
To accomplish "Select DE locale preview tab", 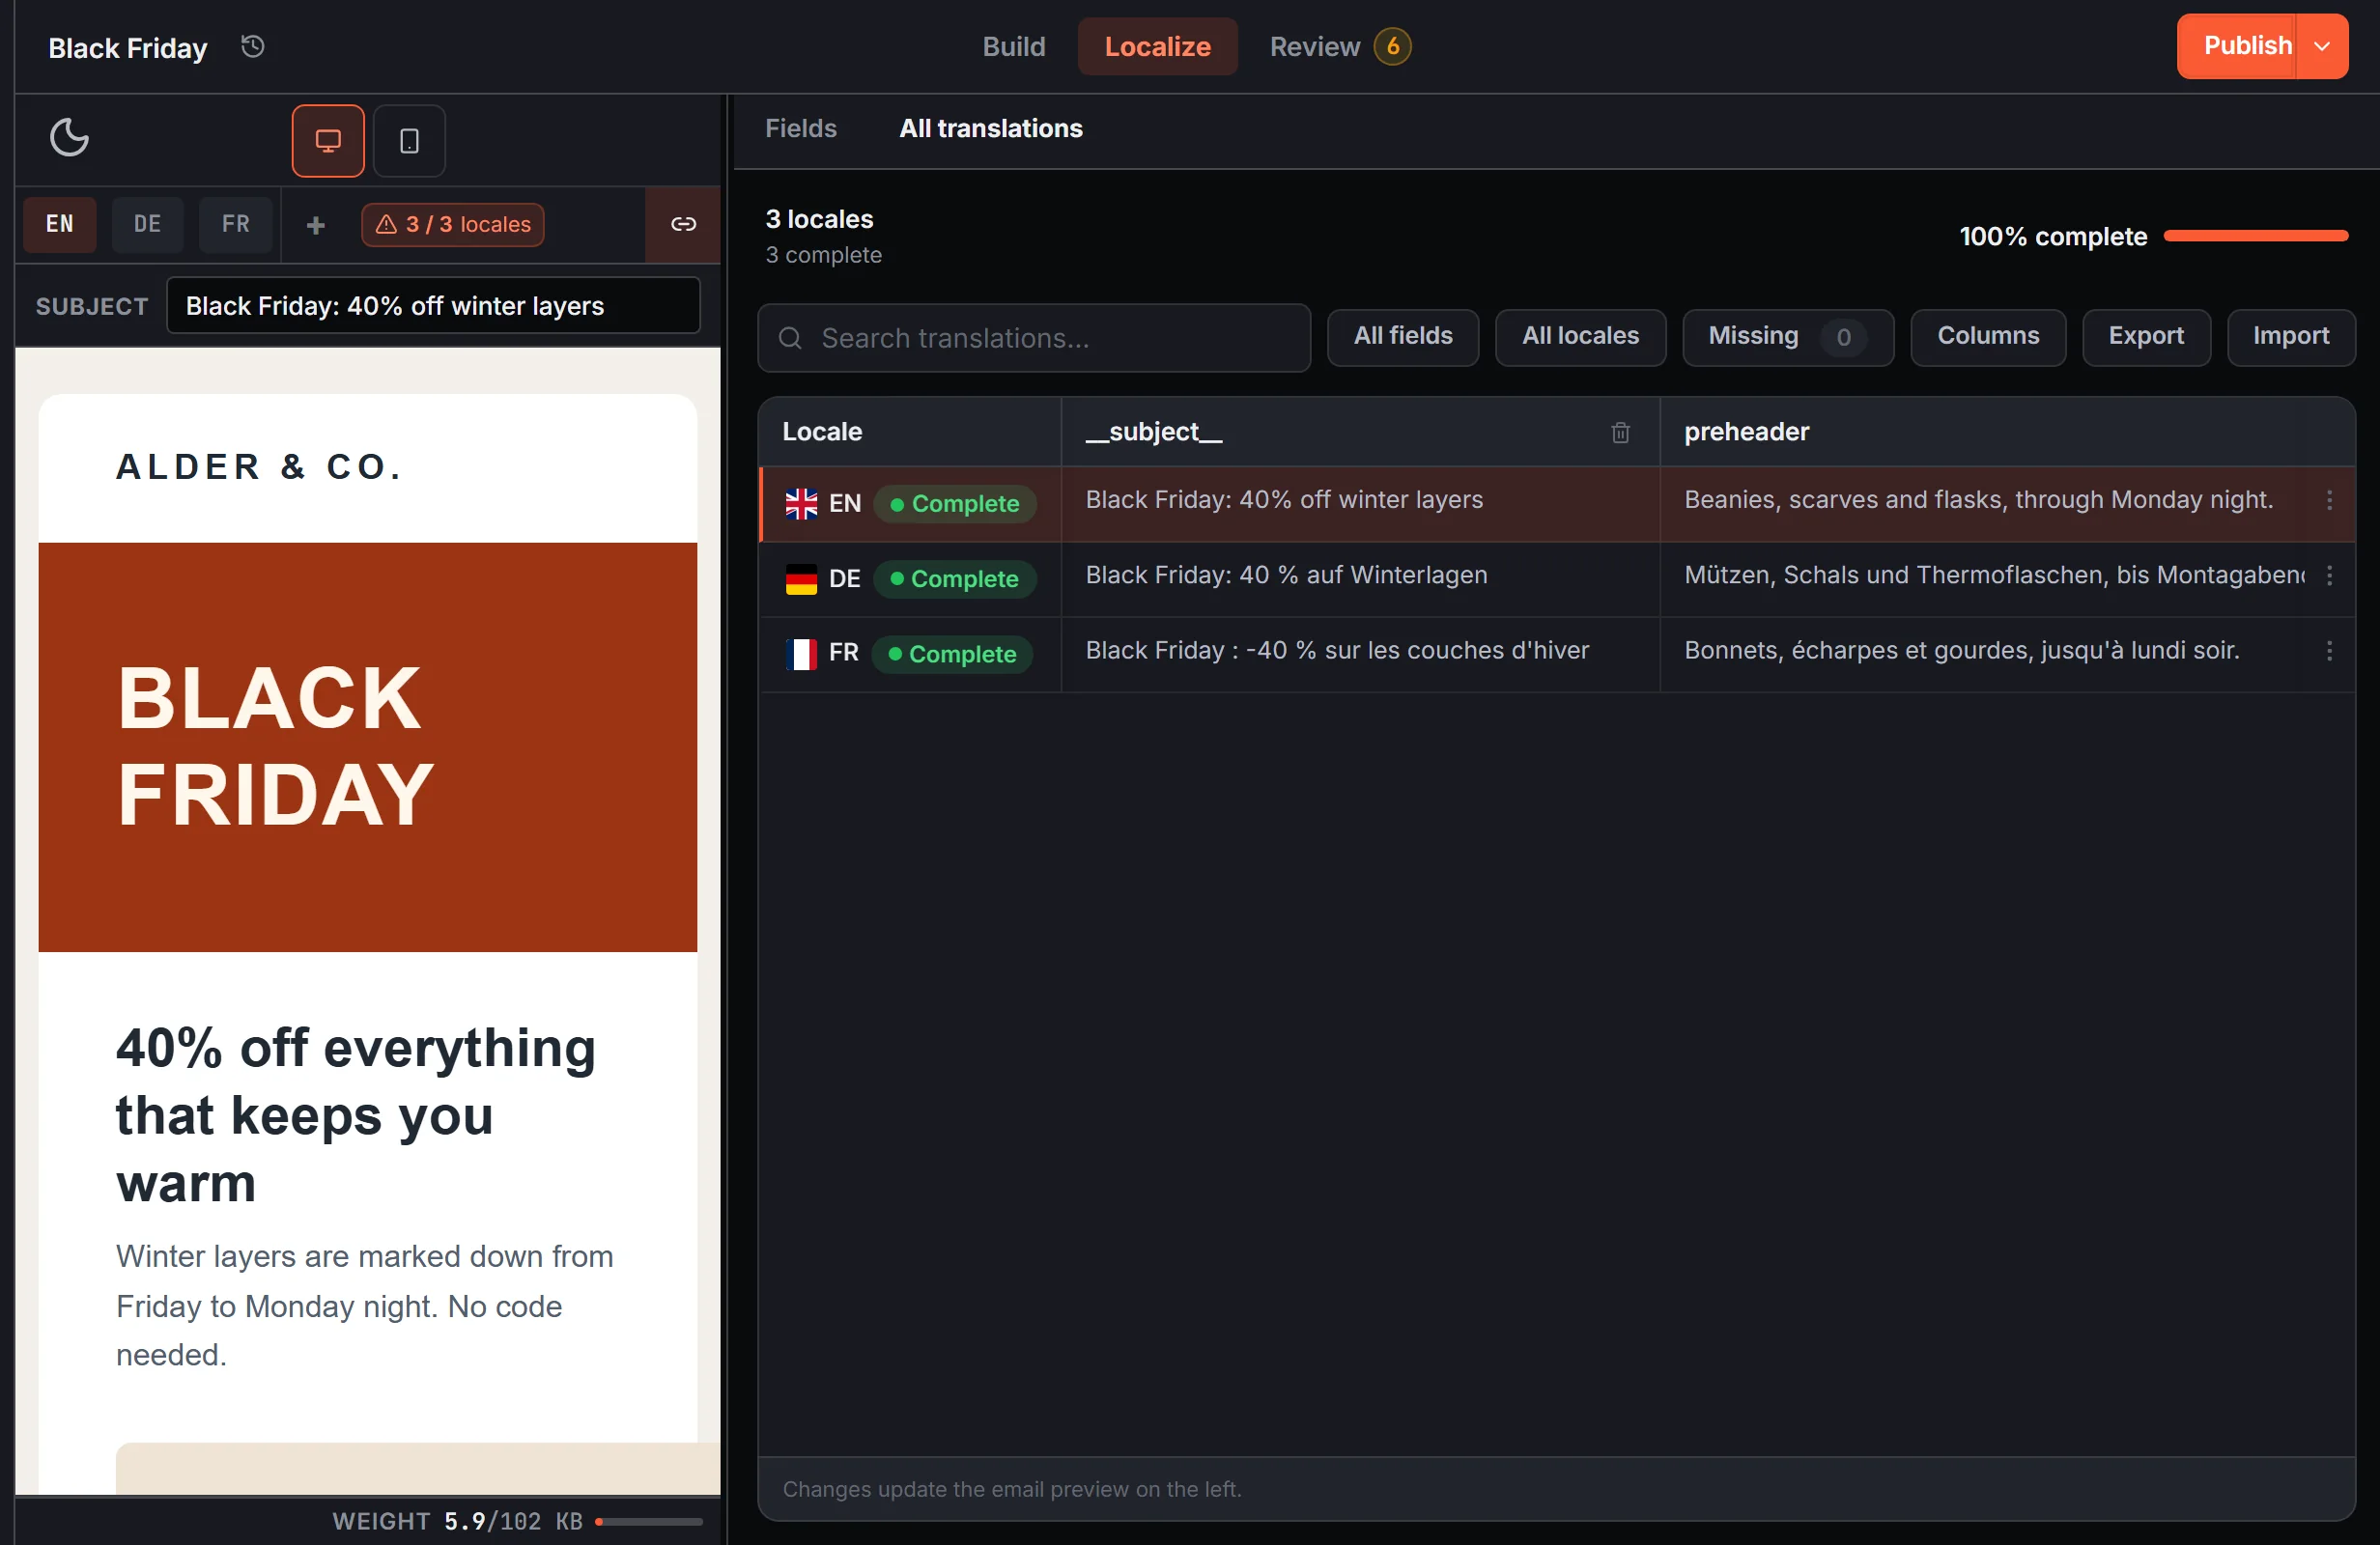I will tap(148, 225).
